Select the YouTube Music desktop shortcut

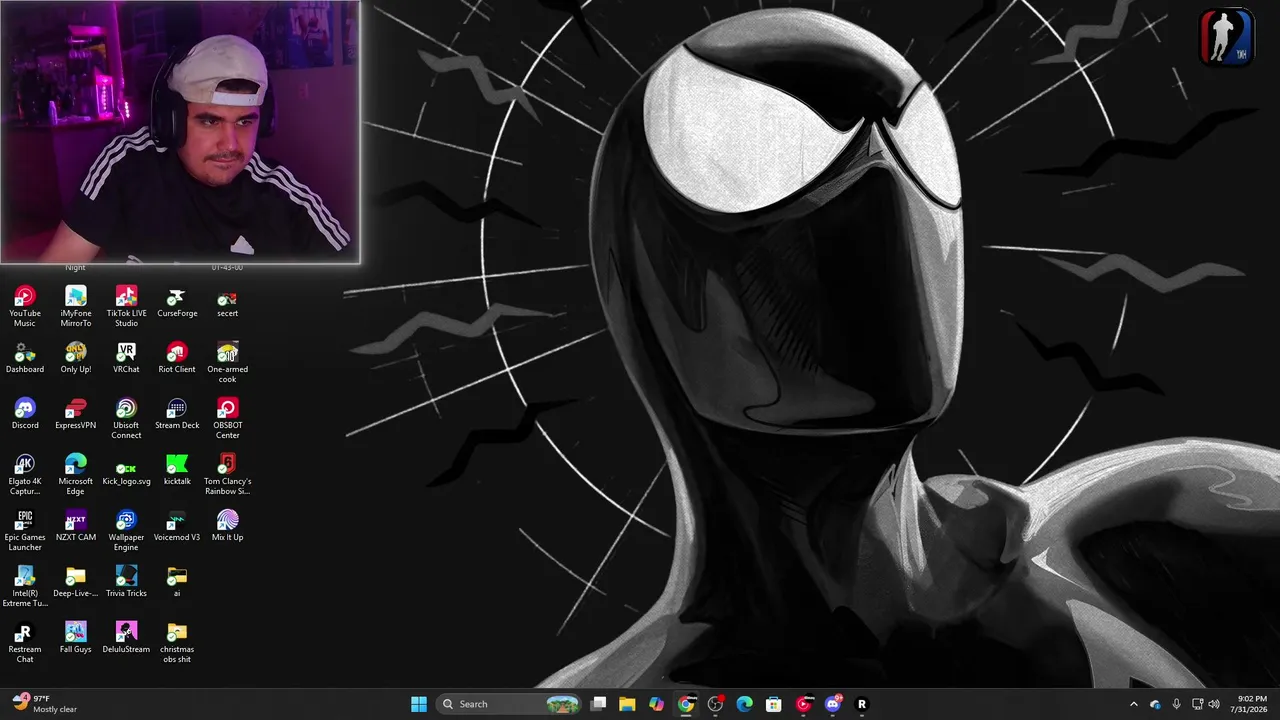(x=25, y=306)
